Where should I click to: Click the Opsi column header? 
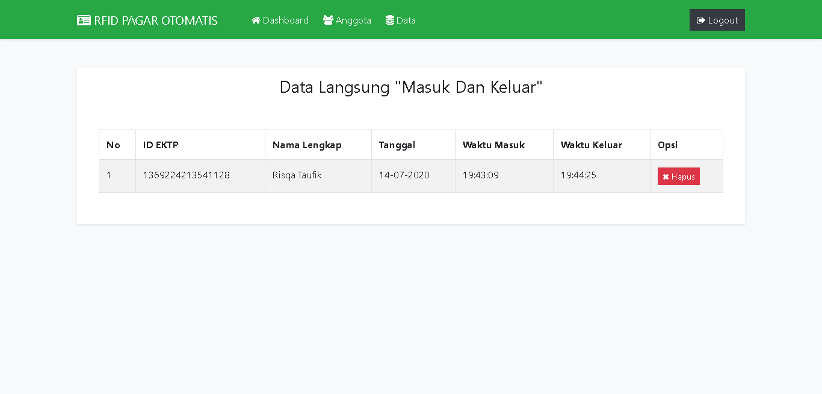(687, 145)
